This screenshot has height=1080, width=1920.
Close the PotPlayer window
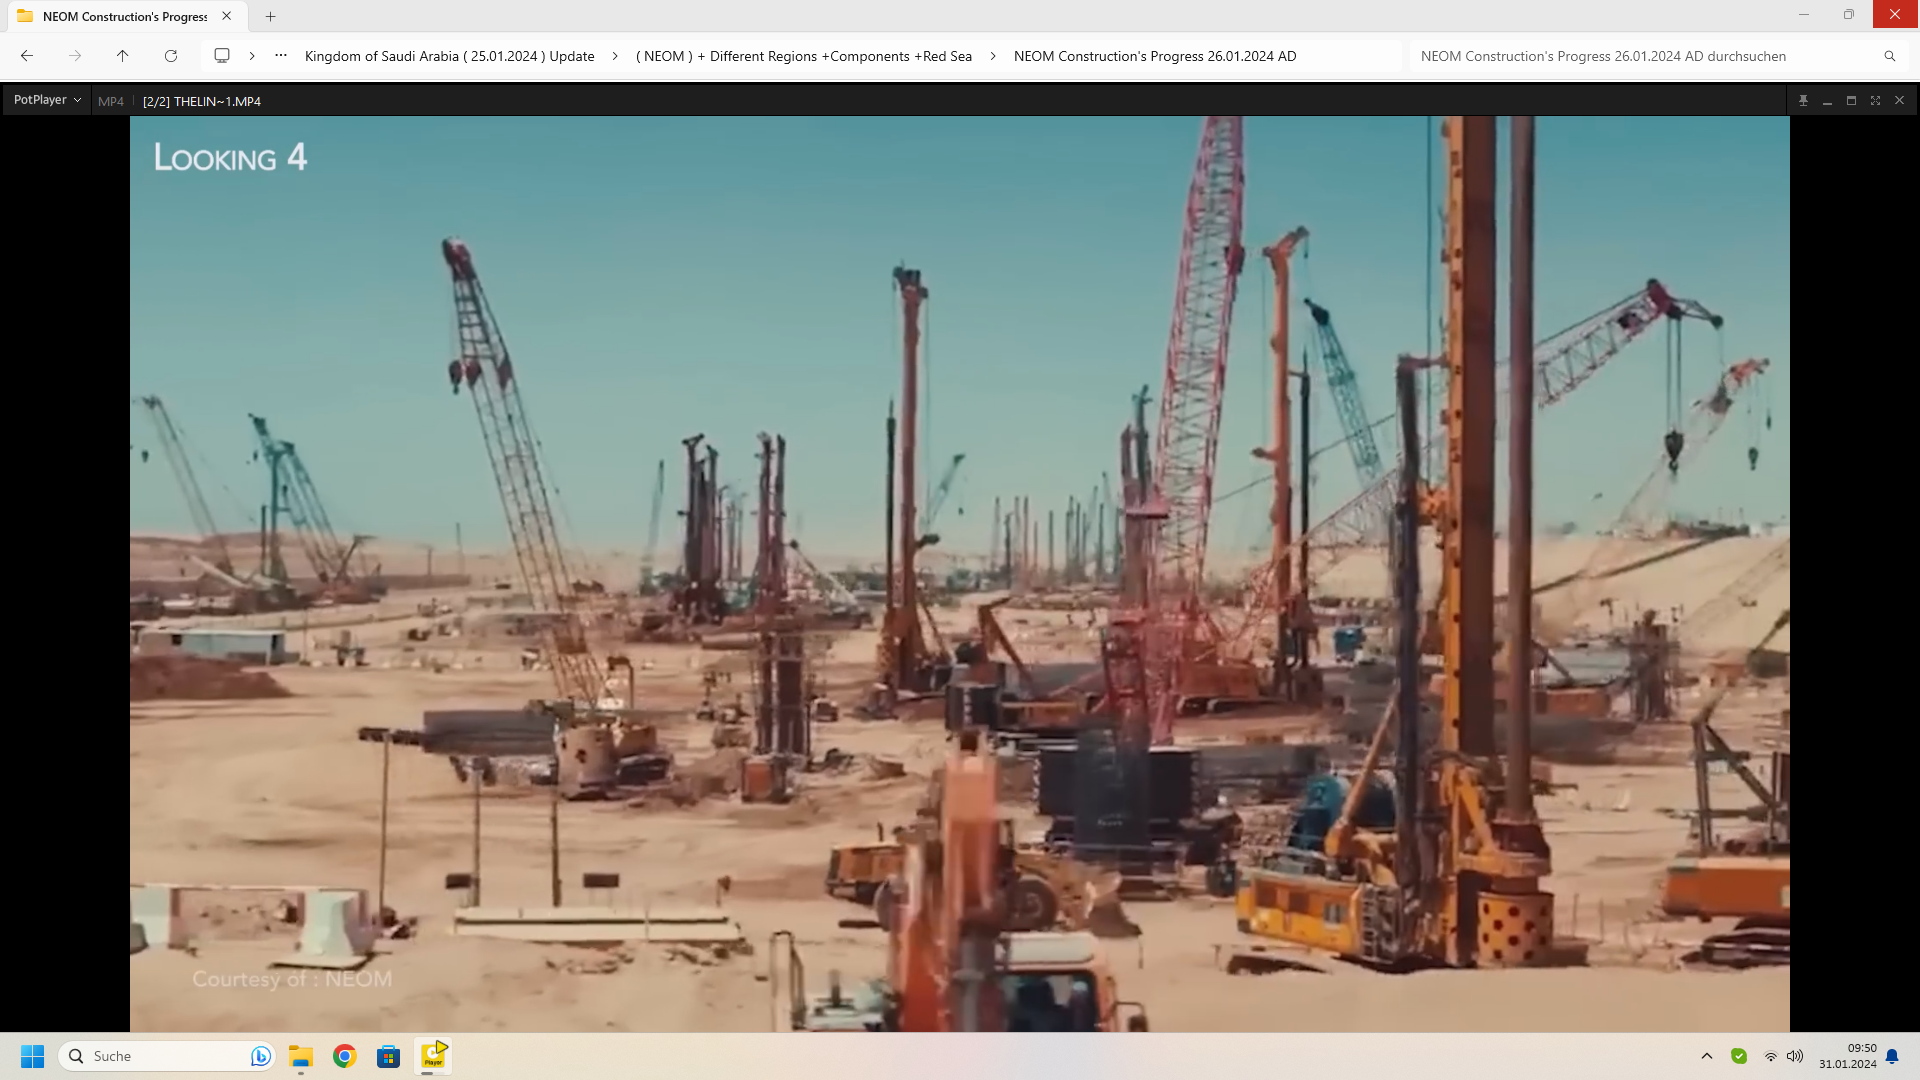point(1899,100)
